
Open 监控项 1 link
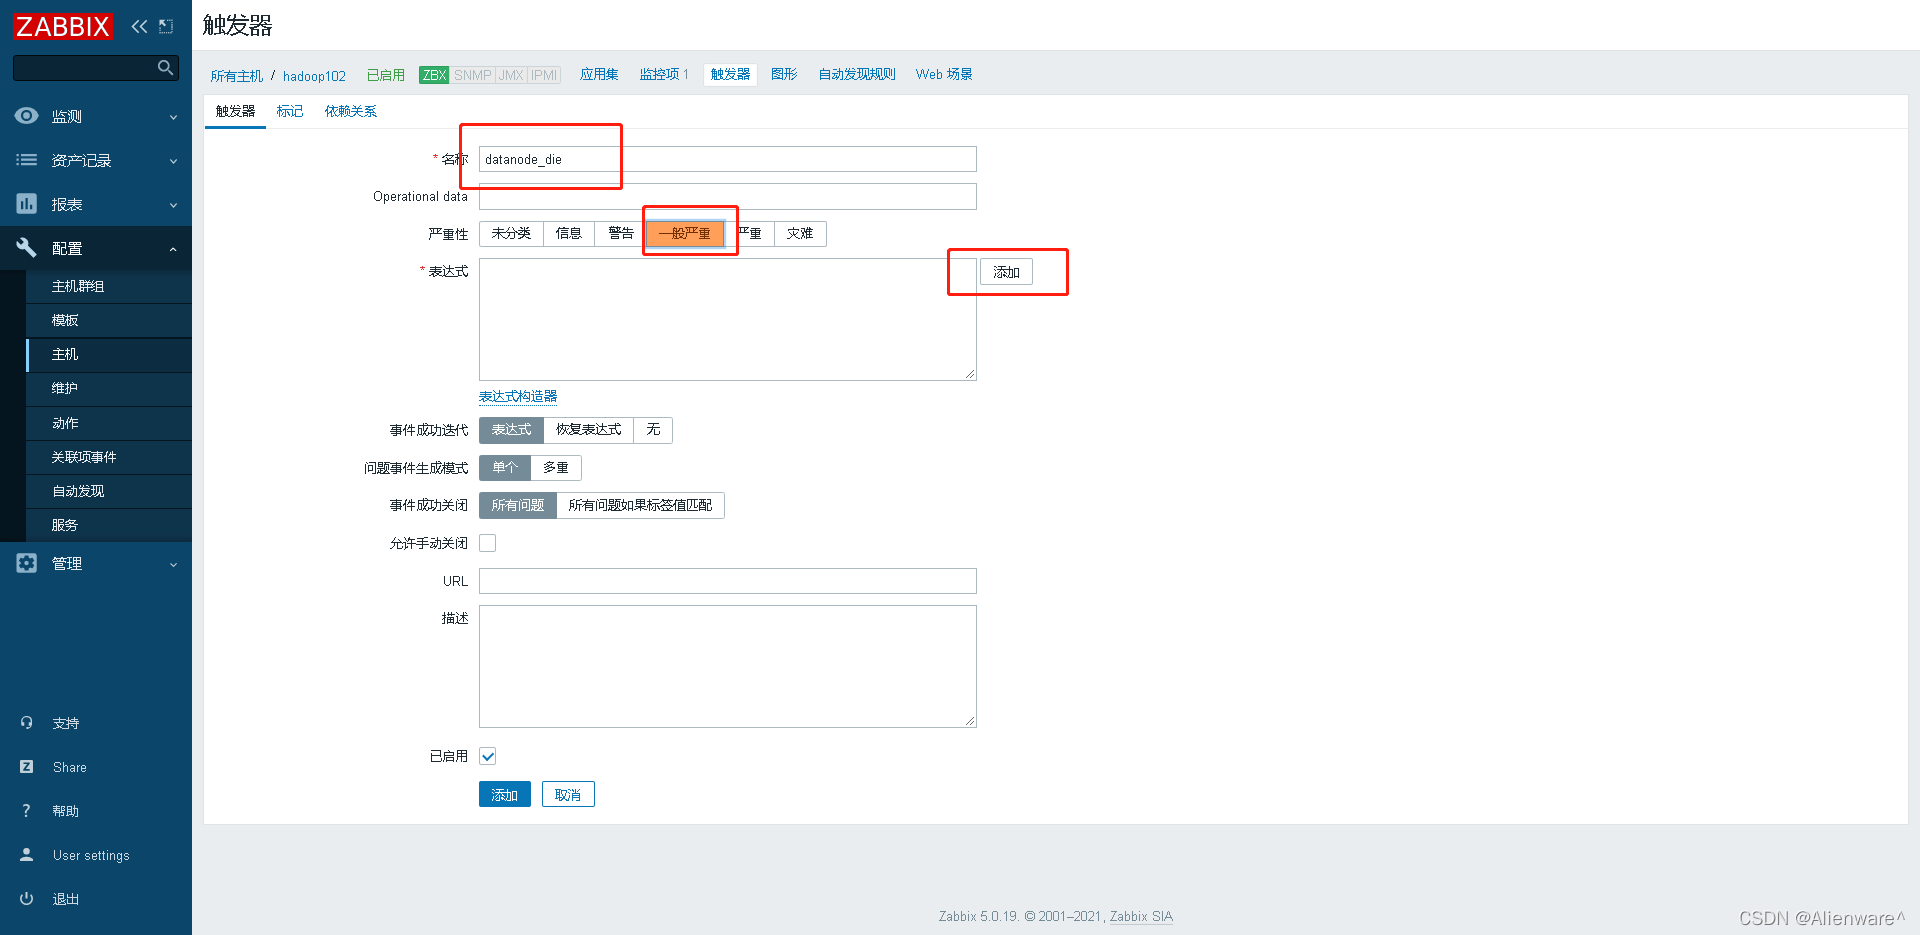(664, 74)
